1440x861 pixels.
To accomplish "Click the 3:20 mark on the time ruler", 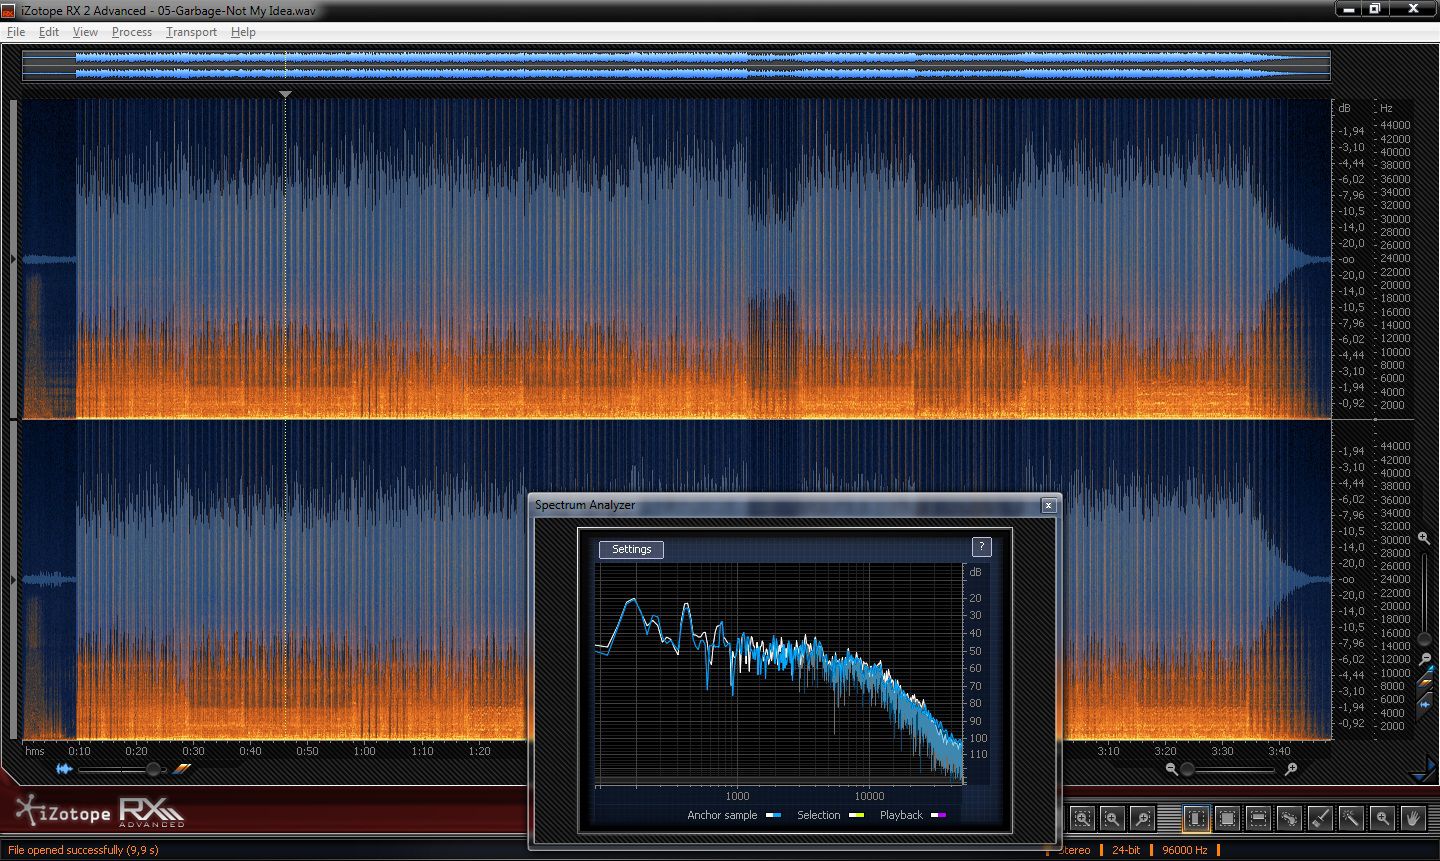I will [x=1165, y=751].
